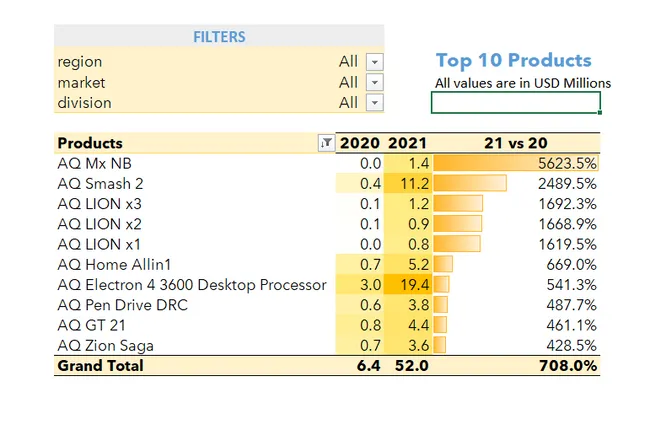The width and height of the screenshot is (650, 446).
Task: Select the AQ Pen Drive DRC cell
Action: click(x=195, y=305)
